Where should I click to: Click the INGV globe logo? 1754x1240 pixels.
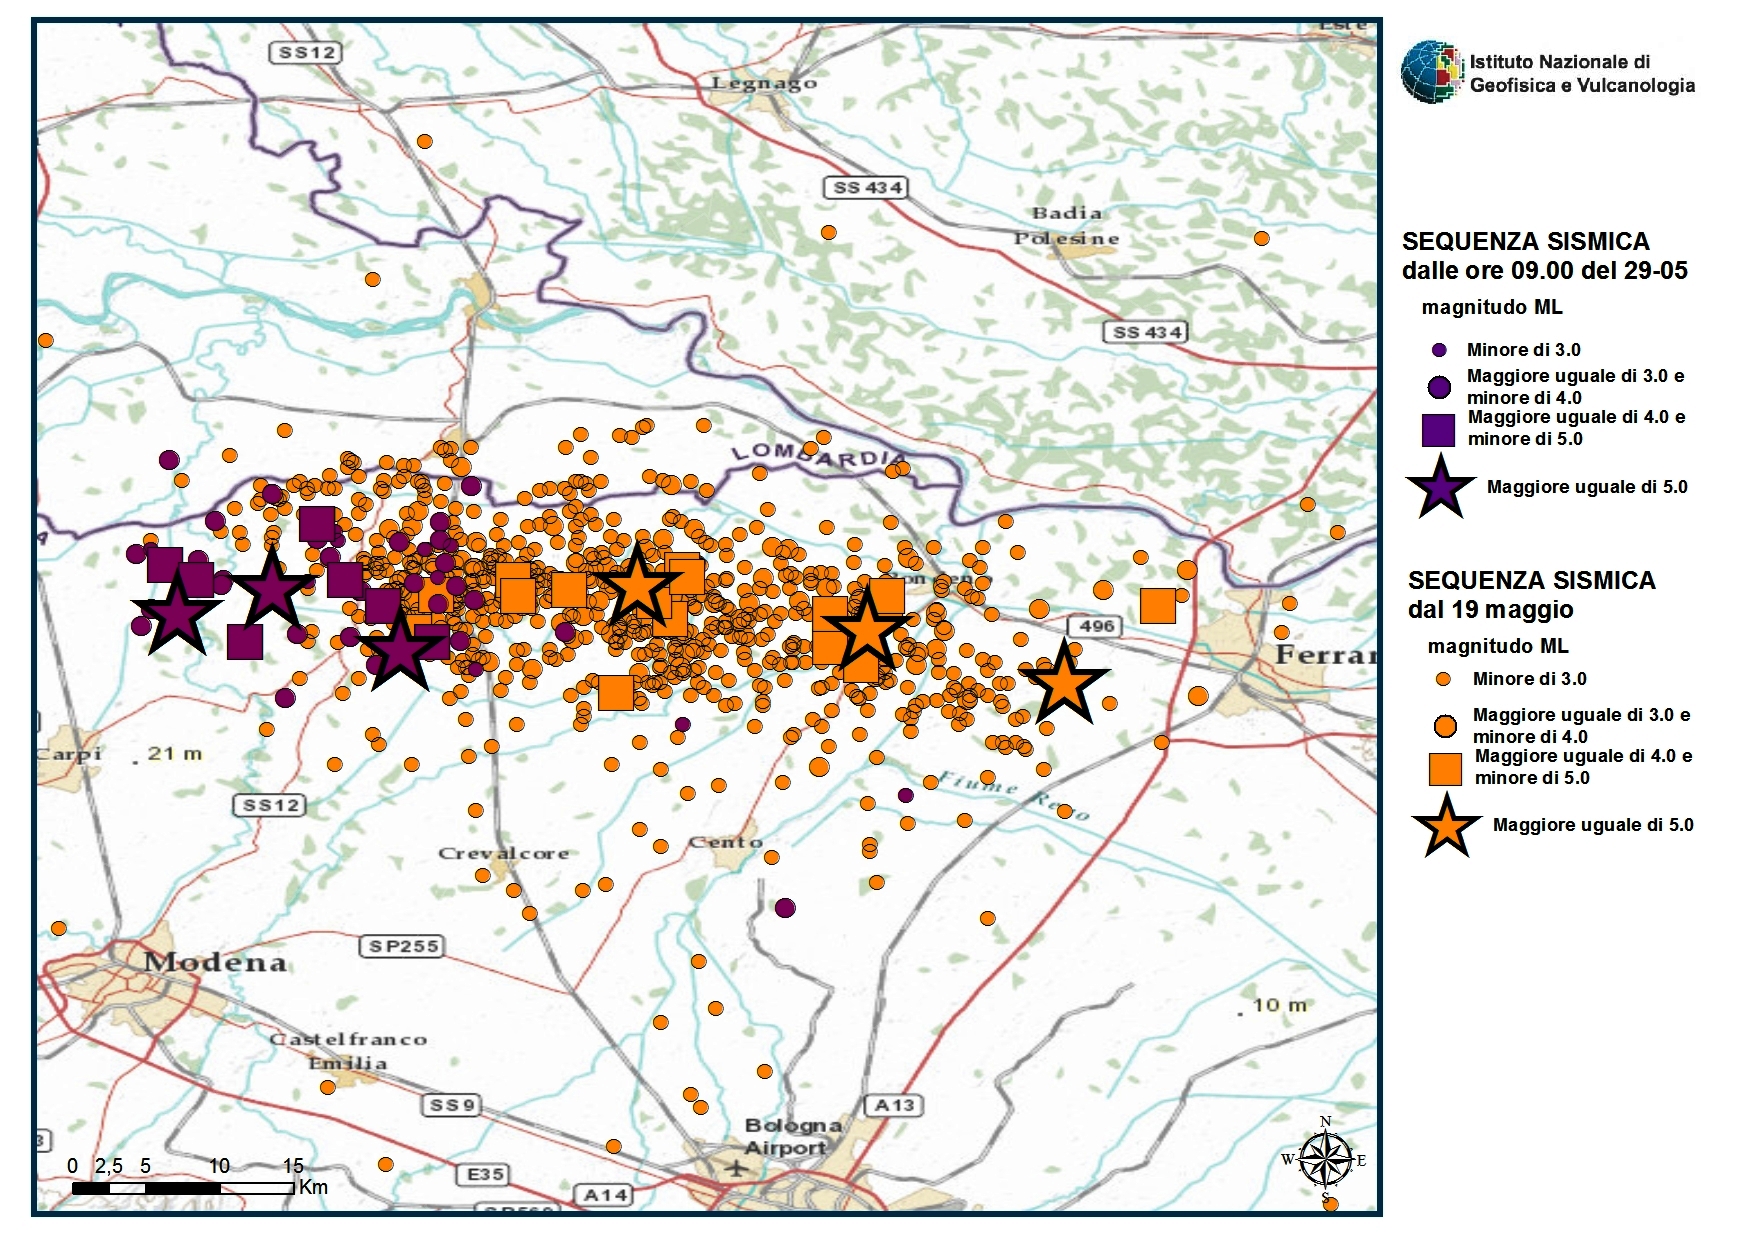coord(1432,72)
